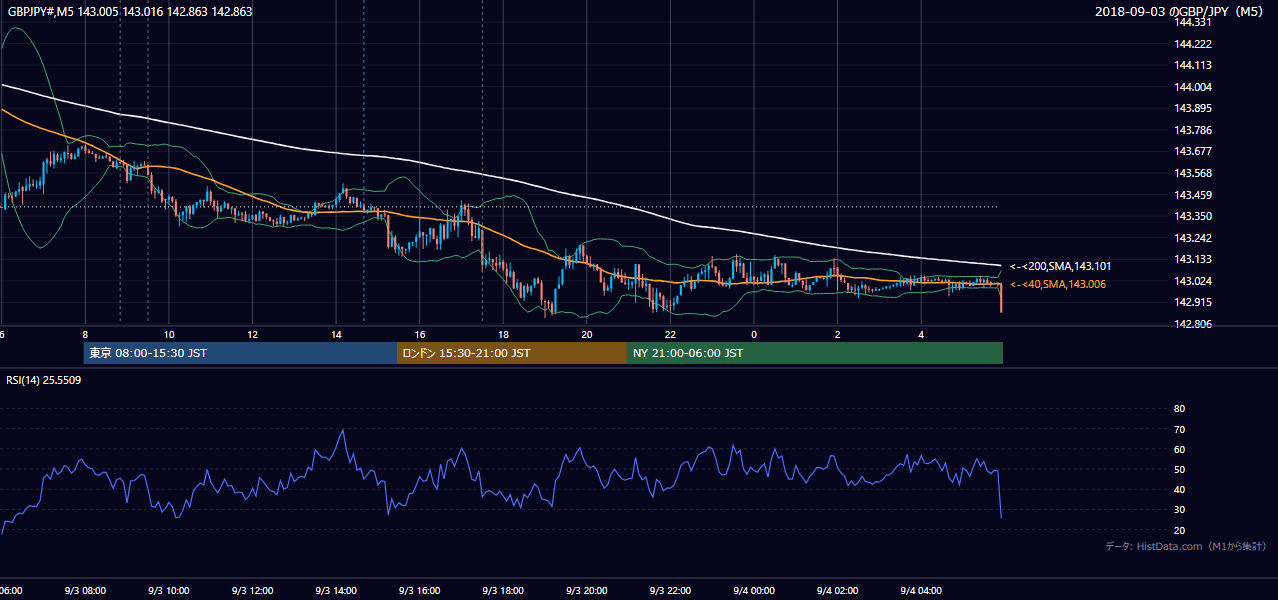Click the 143.568 price axis label

tap(1192, 173)
